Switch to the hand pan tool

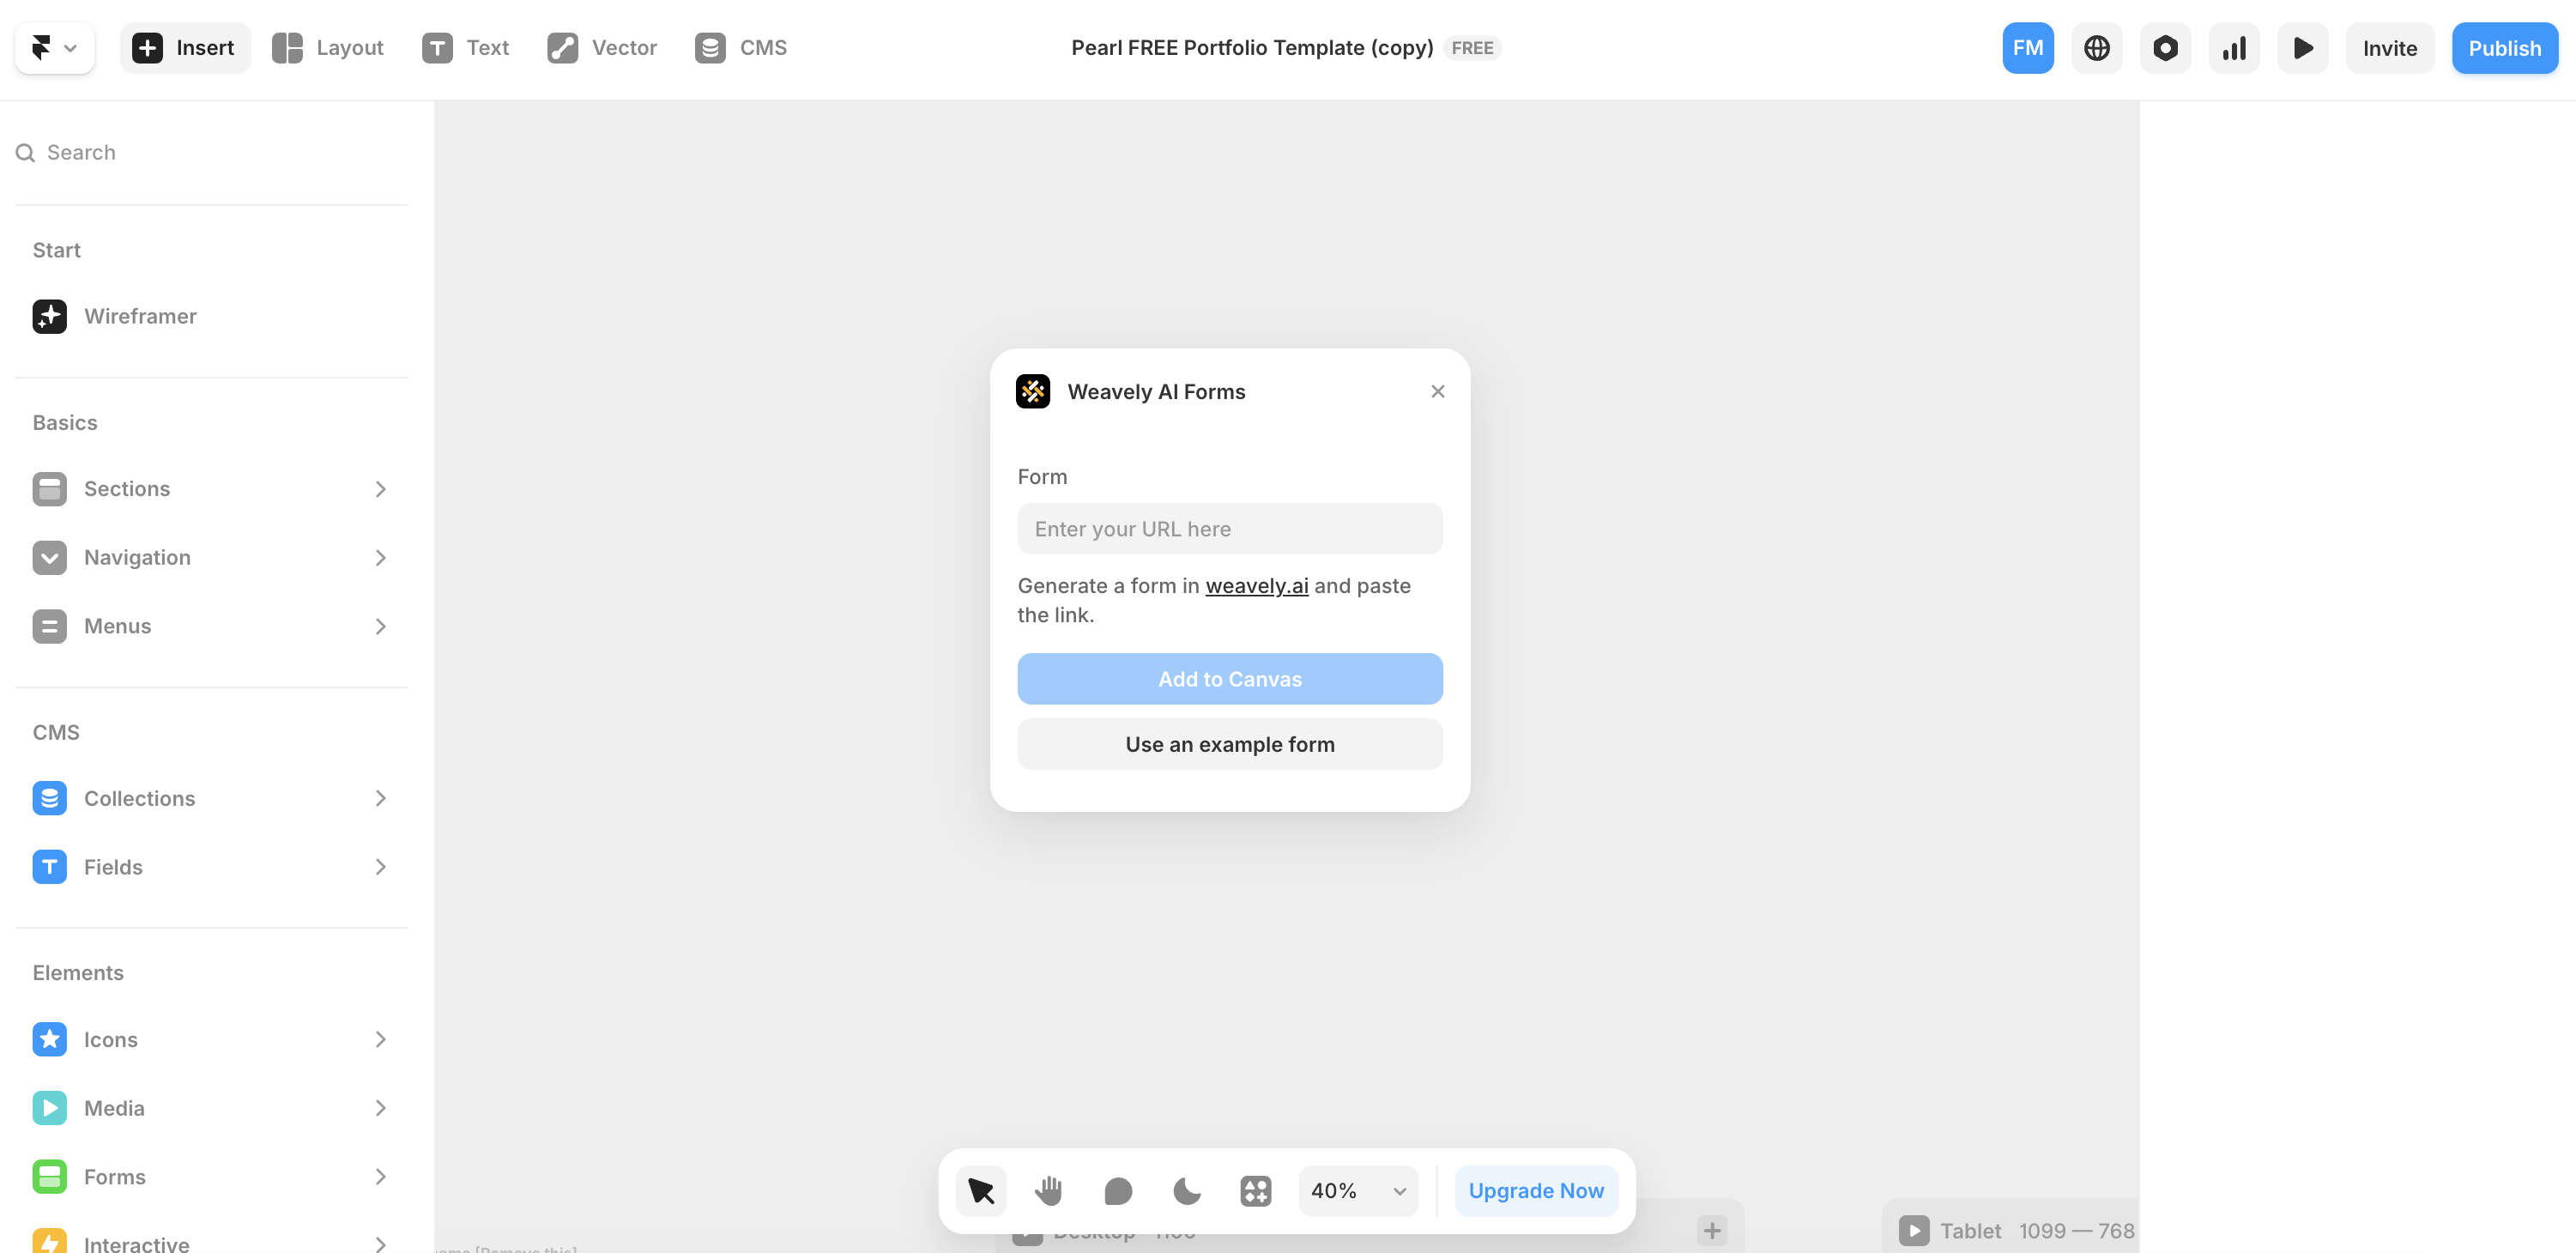pyautogui.click(x=1049, y=1190)
